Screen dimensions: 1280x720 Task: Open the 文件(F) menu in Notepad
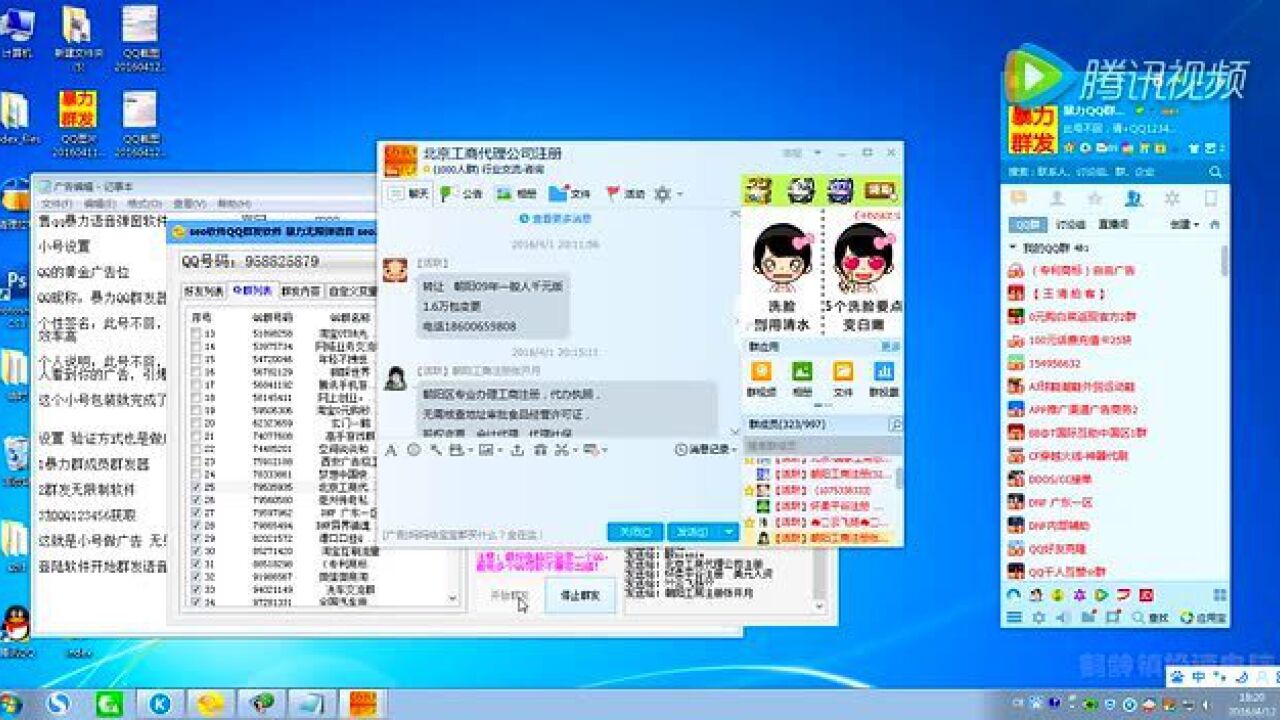point(57,204)
